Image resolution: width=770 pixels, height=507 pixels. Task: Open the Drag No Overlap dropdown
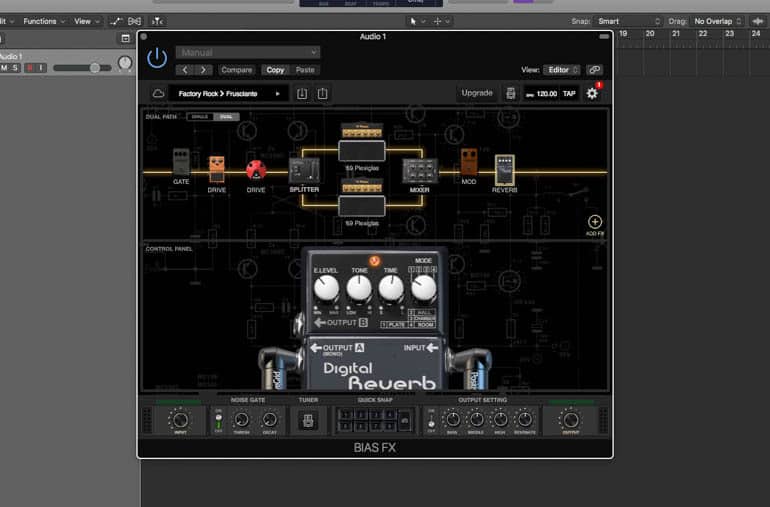point(717,21)
